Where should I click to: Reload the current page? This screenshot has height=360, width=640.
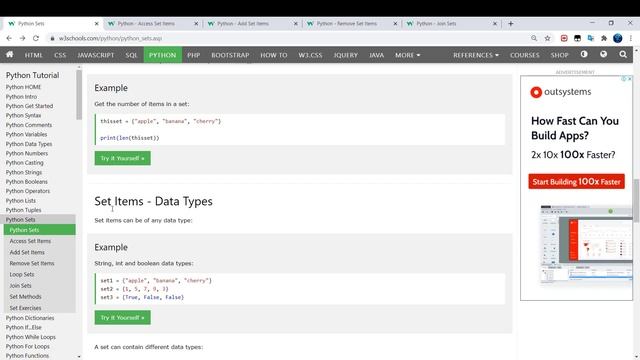pos(36,38)
